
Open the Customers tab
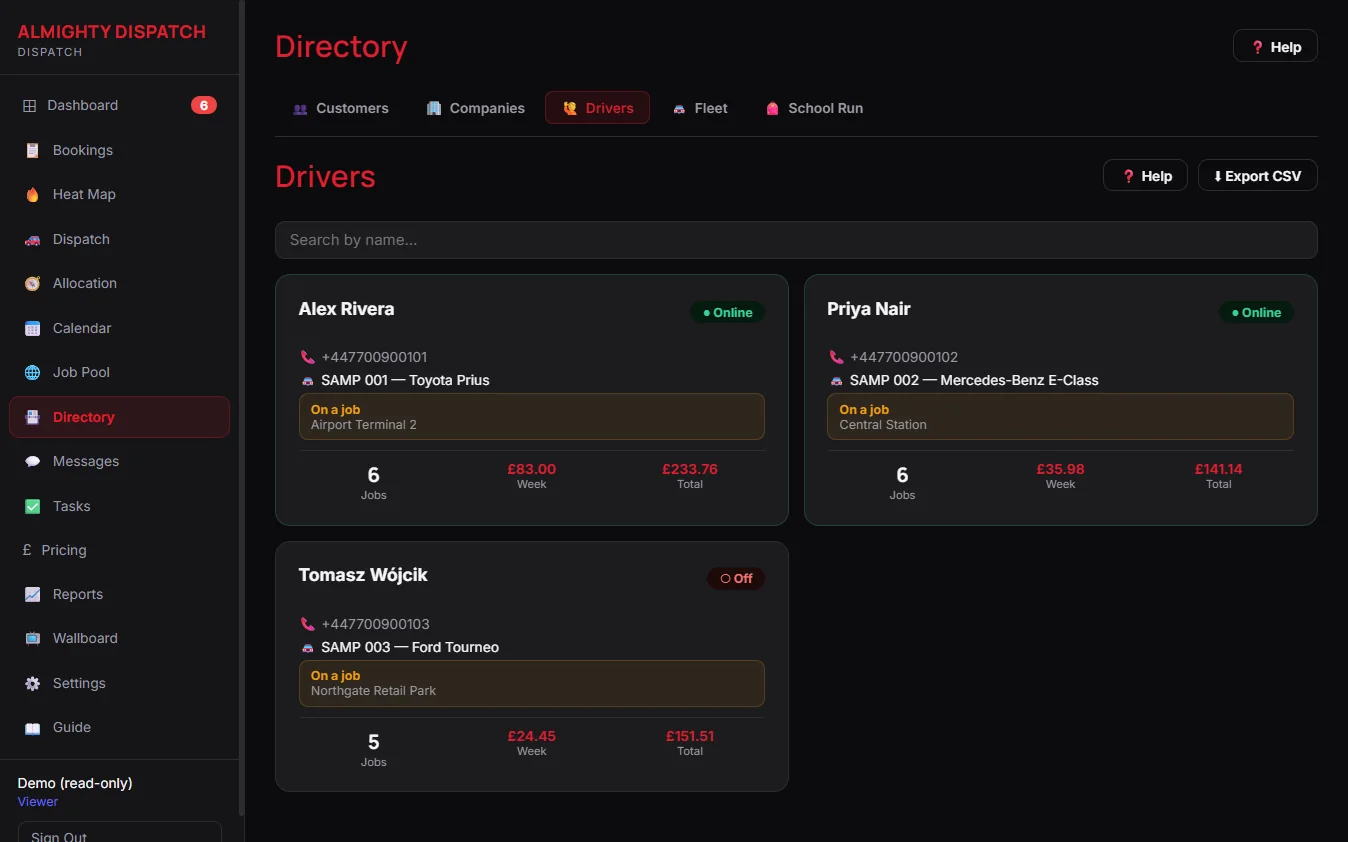click(340, 108)
